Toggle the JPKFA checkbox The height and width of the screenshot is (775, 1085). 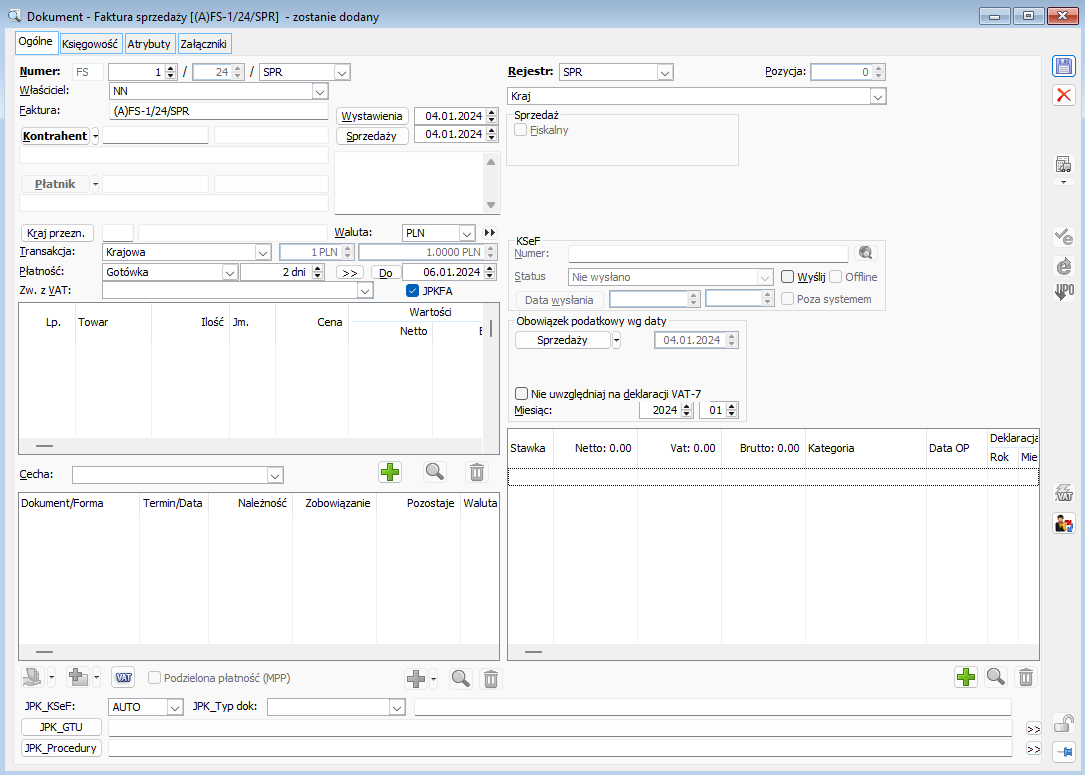coord(412,291)
